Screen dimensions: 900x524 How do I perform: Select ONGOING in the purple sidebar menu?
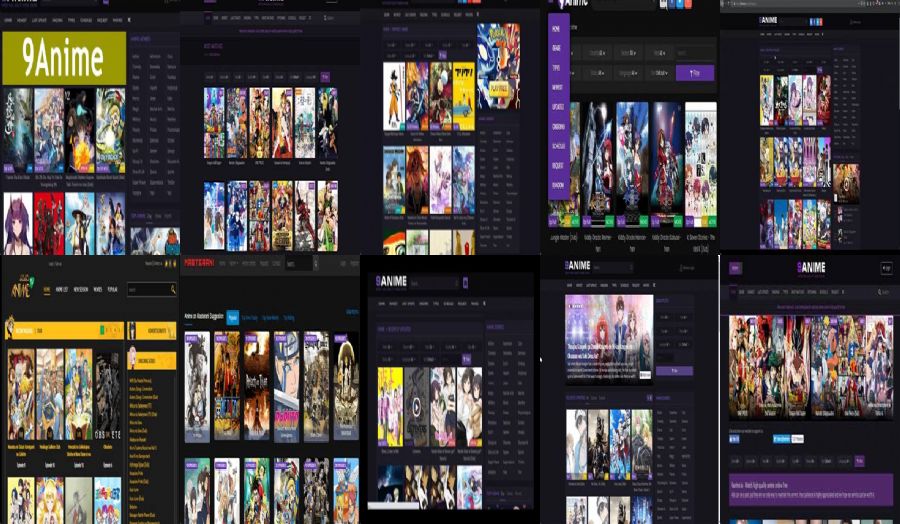pyautogui.click(x=558, y=126)
